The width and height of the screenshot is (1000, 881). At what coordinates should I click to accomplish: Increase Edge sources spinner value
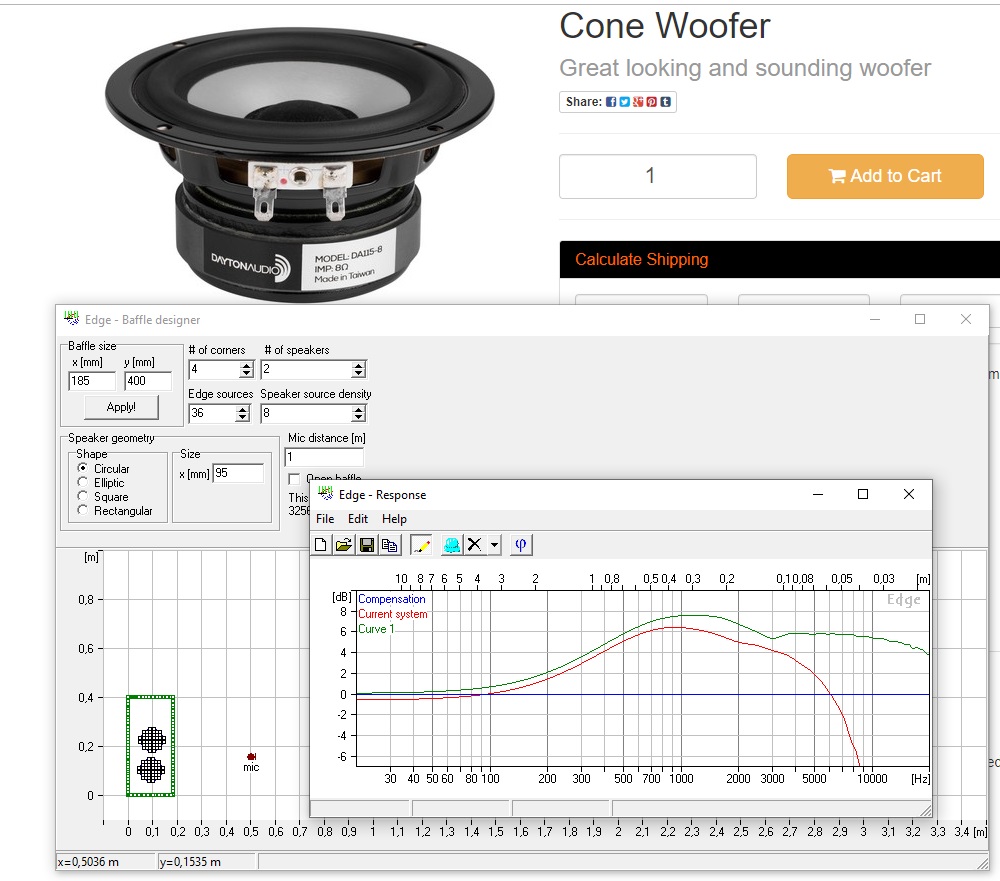coord(242,410)
